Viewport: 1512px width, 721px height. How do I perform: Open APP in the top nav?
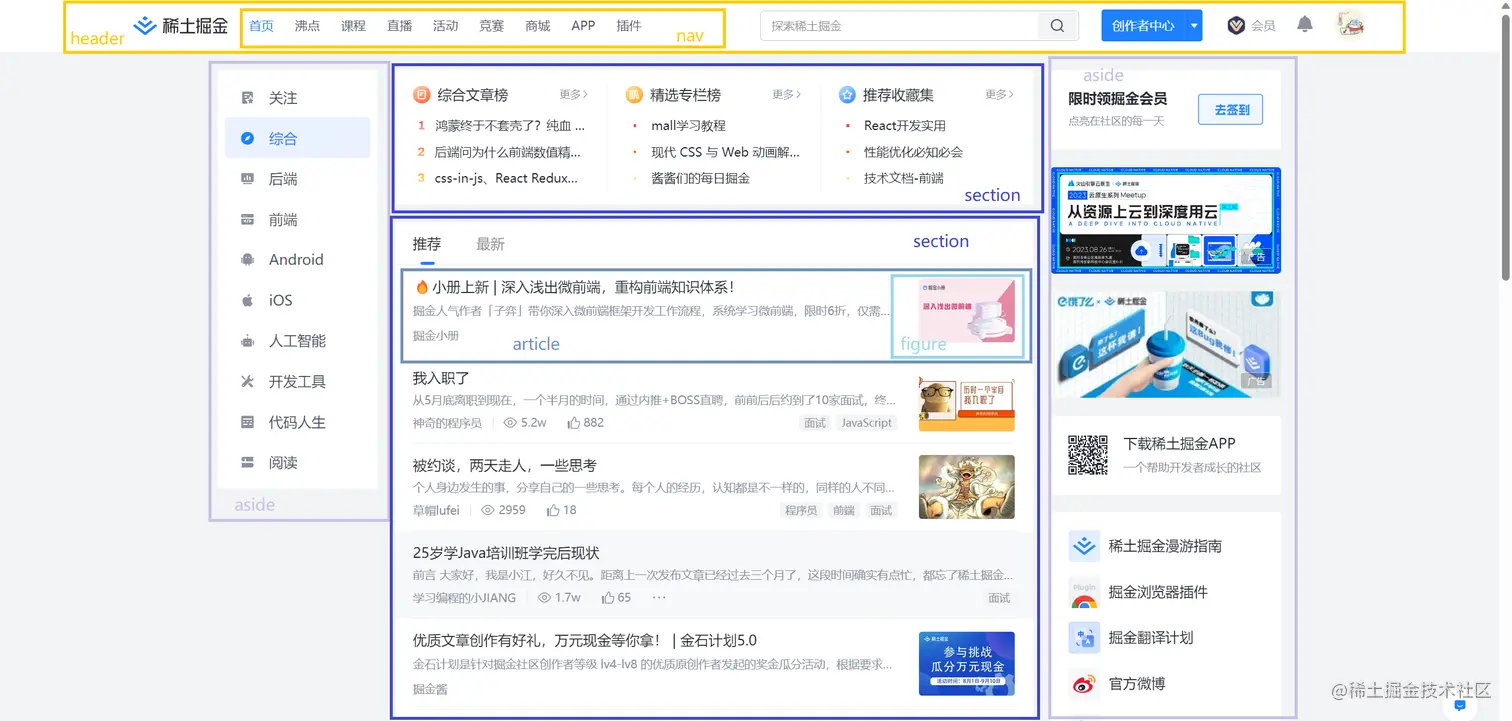583,26
